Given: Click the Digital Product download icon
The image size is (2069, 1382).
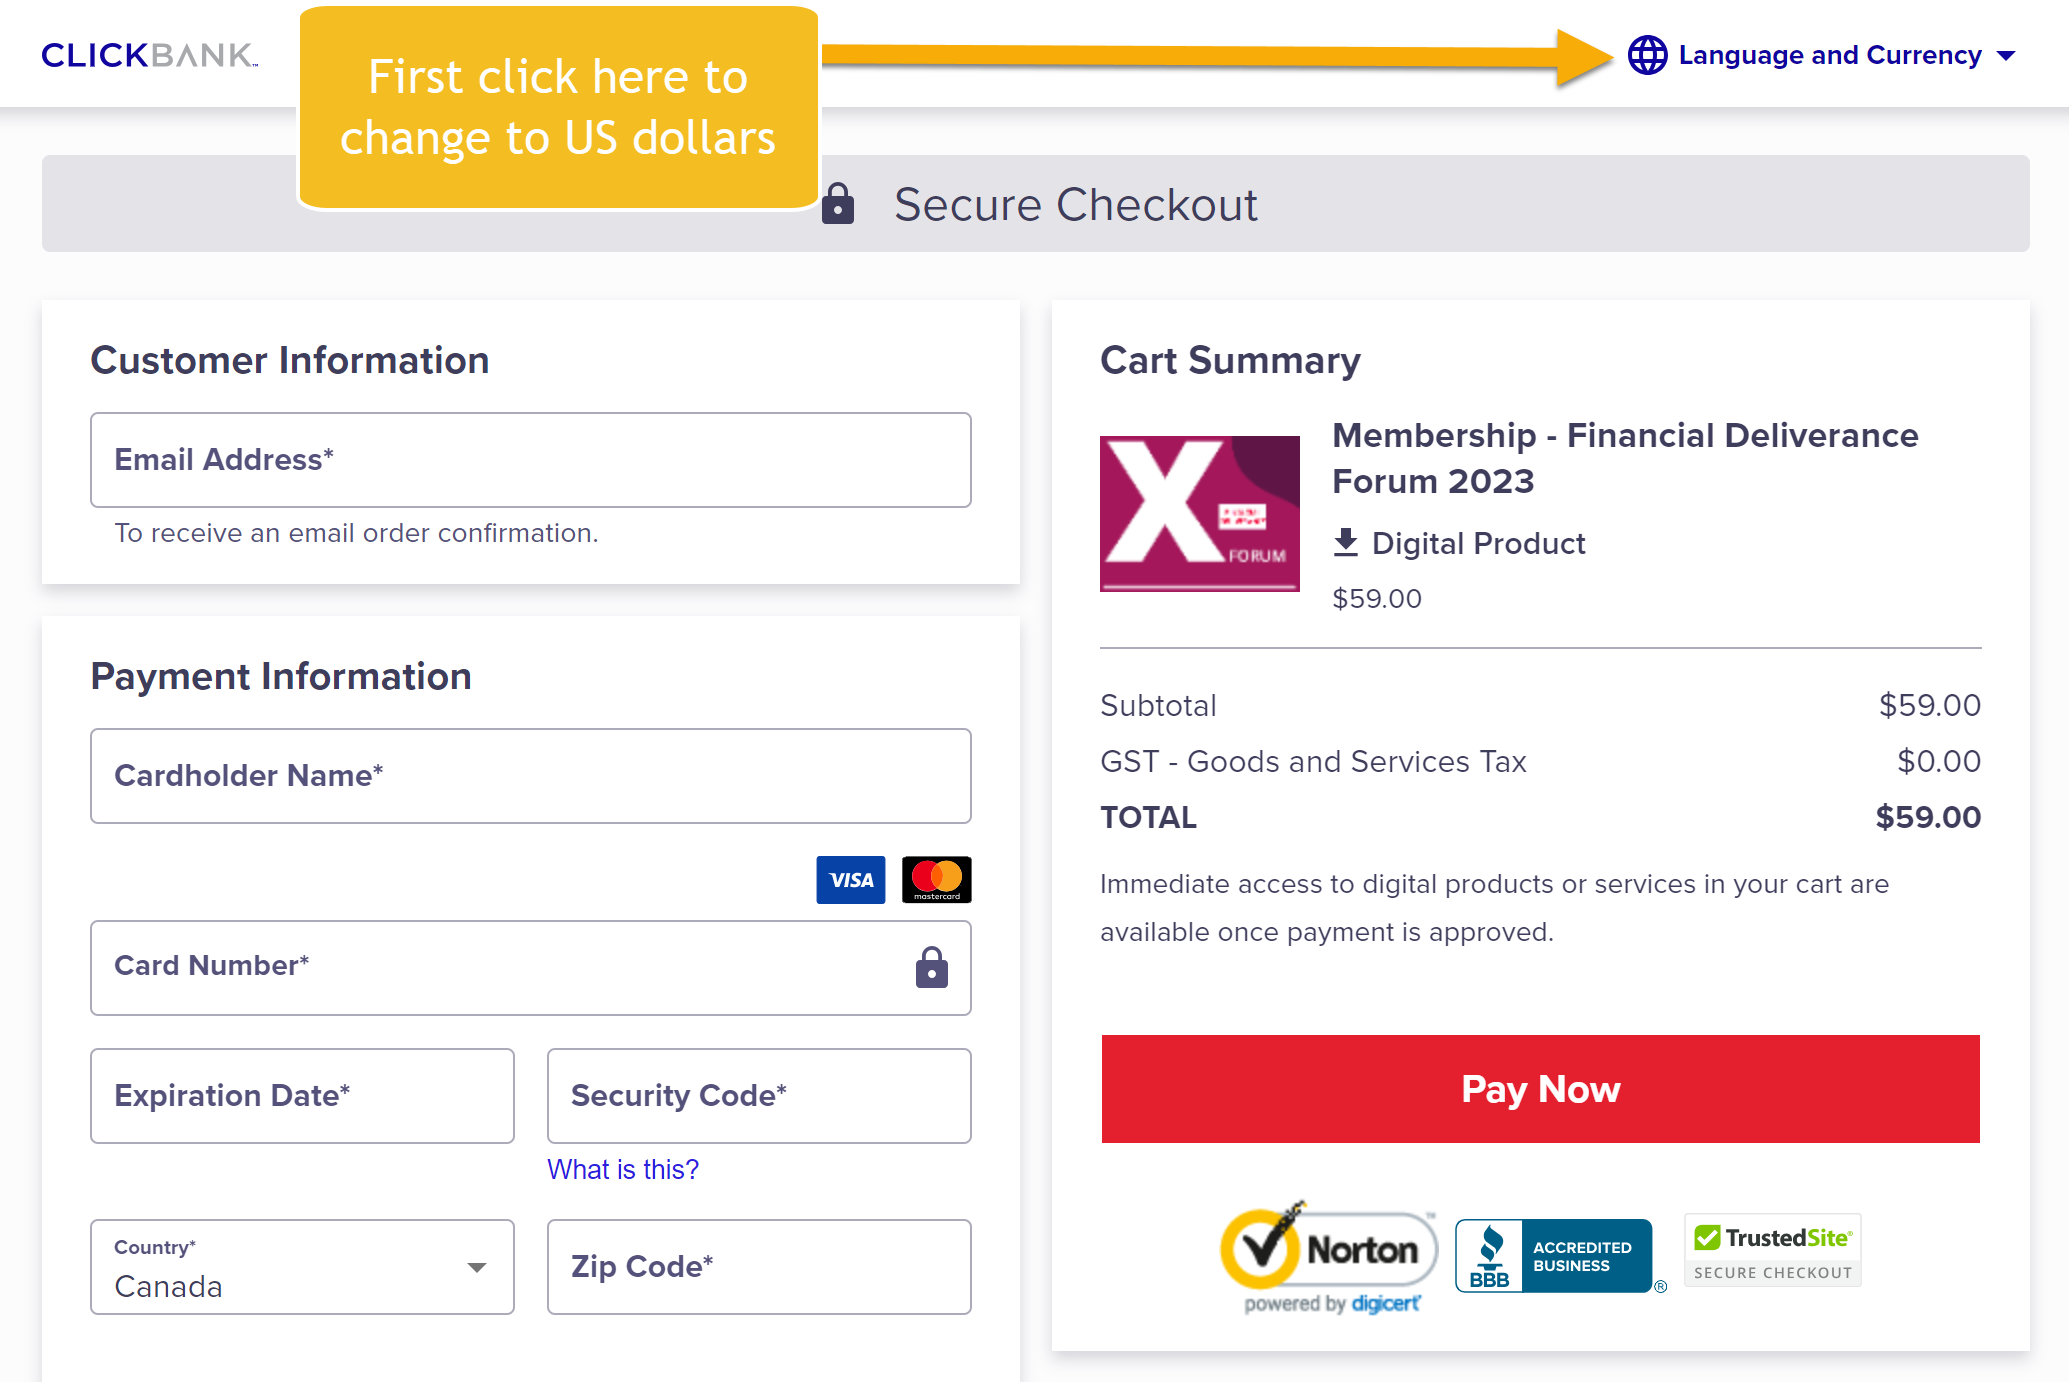Looking at the screenshot, I should pos(1346,543).
